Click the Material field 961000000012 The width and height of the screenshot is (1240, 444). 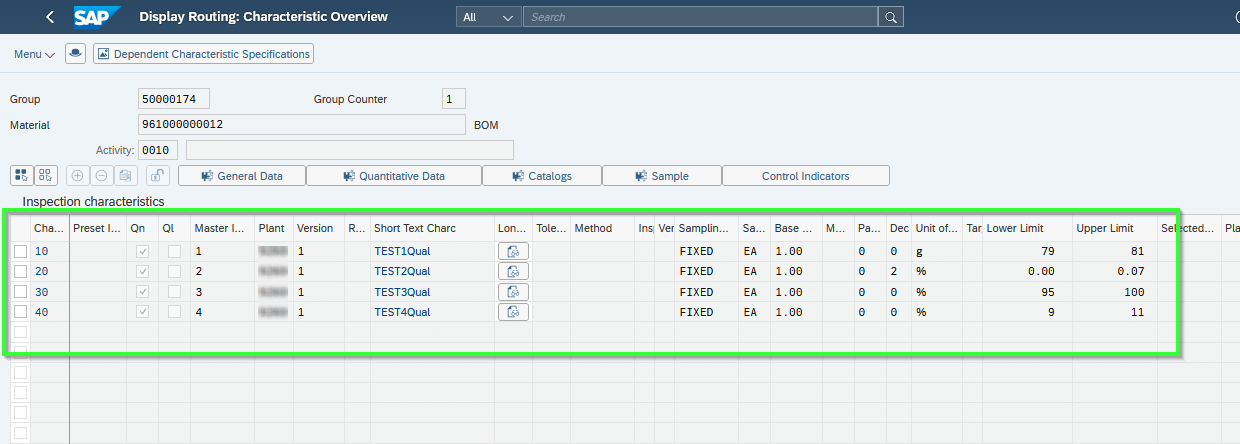(x=302, y=125)
